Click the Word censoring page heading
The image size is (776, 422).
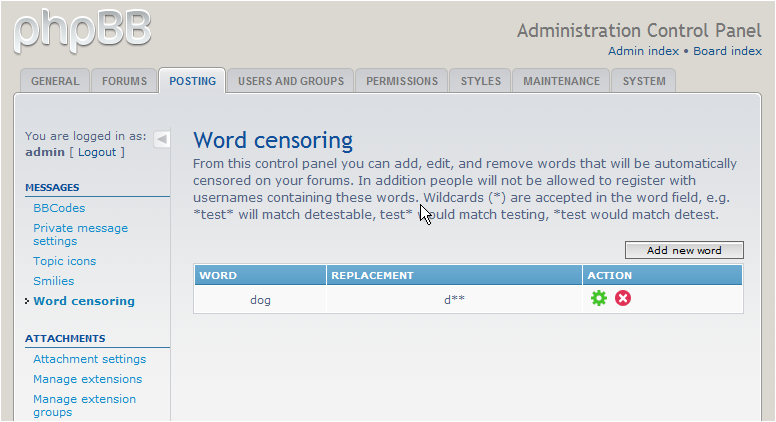[273, 141]
